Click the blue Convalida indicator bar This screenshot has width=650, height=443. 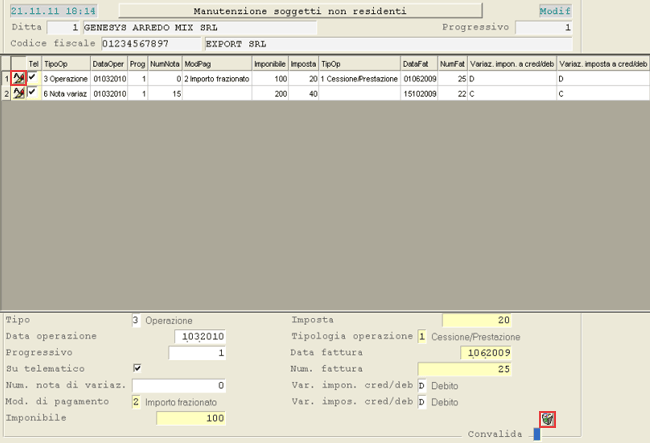(536, 434)
